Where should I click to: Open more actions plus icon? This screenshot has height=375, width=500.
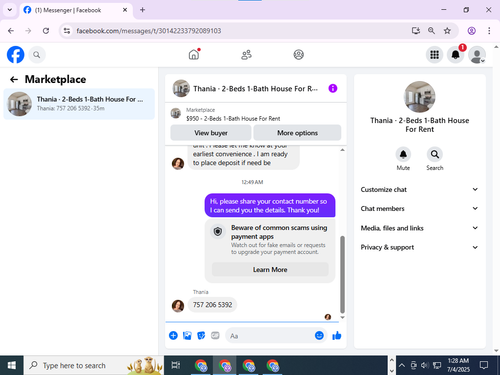click(173, 335)
